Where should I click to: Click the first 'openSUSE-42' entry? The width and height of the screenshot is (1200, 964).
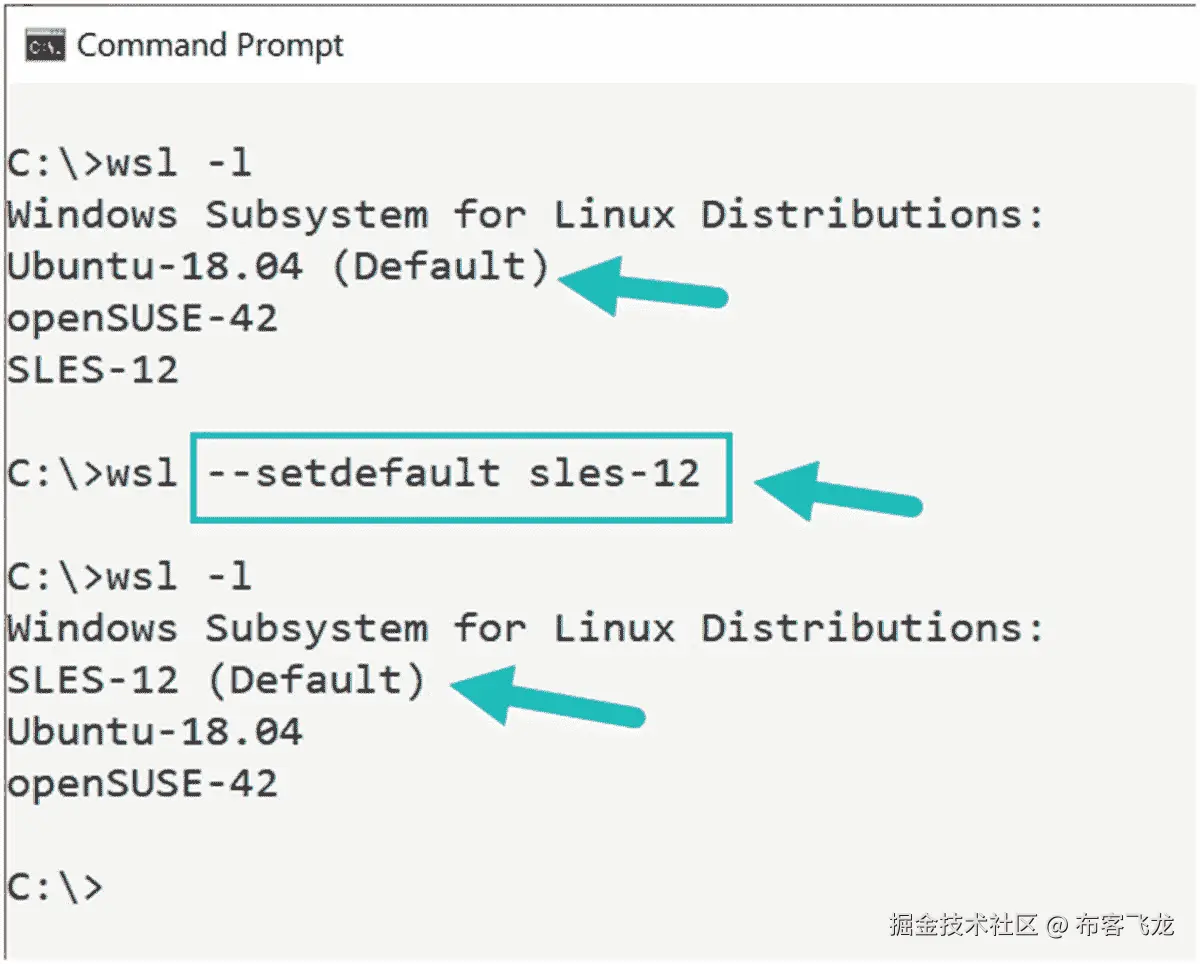point(142,319)
